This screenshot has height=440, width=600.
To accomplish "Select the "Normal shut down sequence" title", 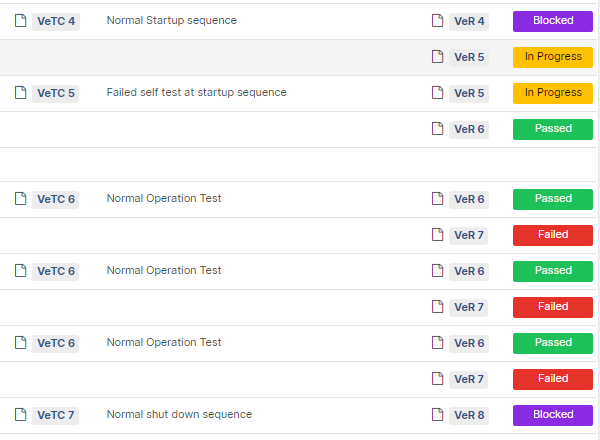I will point(179,415).
